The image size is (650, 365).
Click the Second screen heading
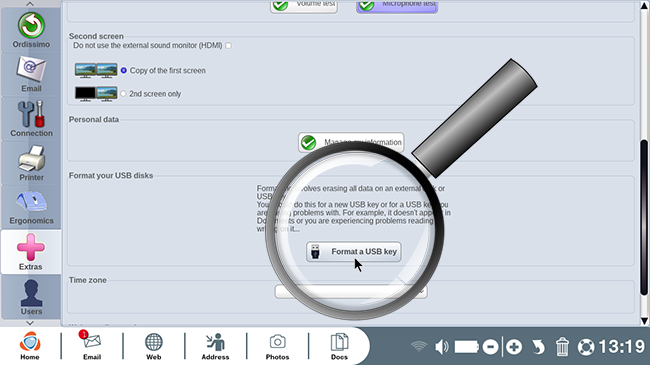[96, 36]
